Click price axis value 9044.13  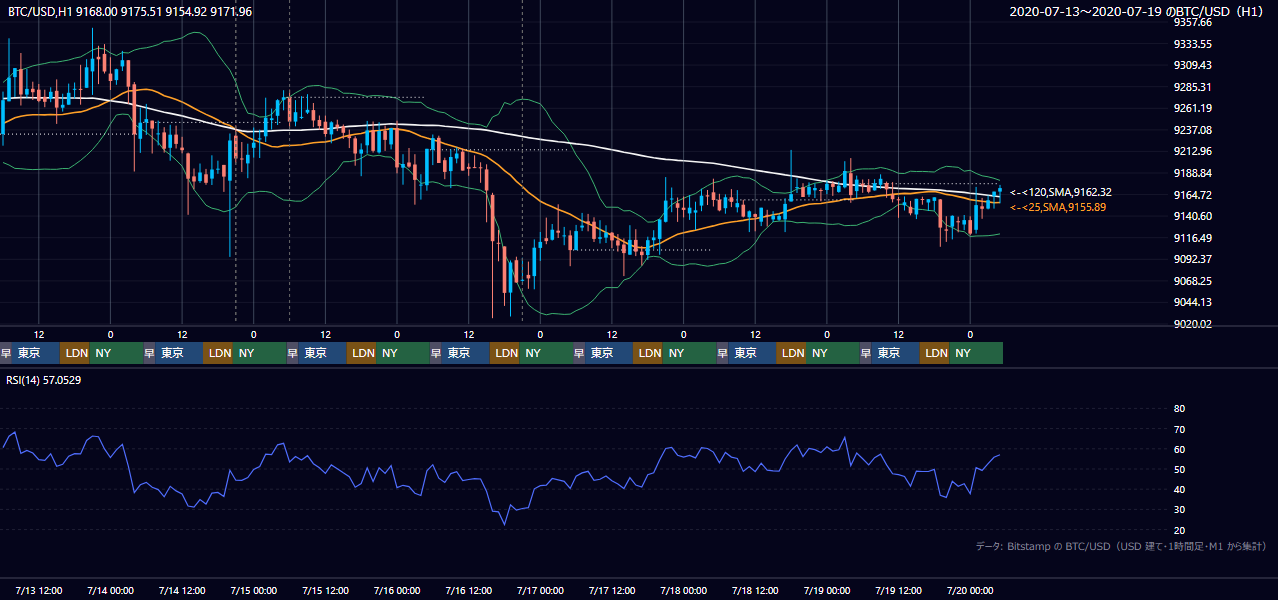coord(1193,302)
